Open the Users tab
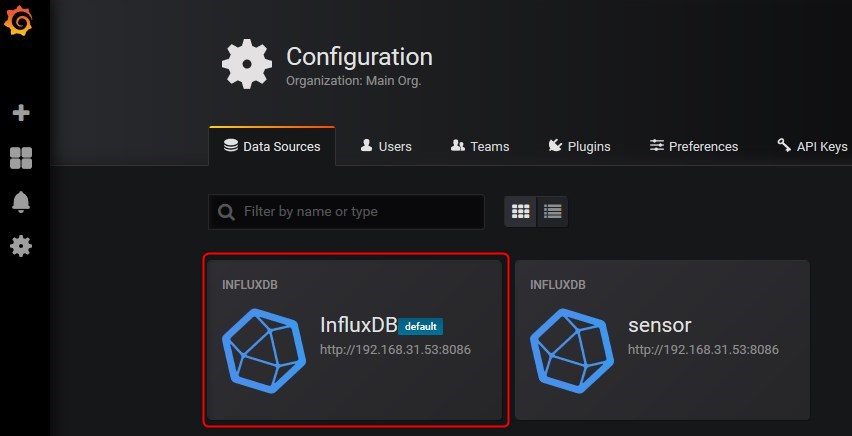The image size is (852, 436). pyautogui.click(x=386, y=146)
